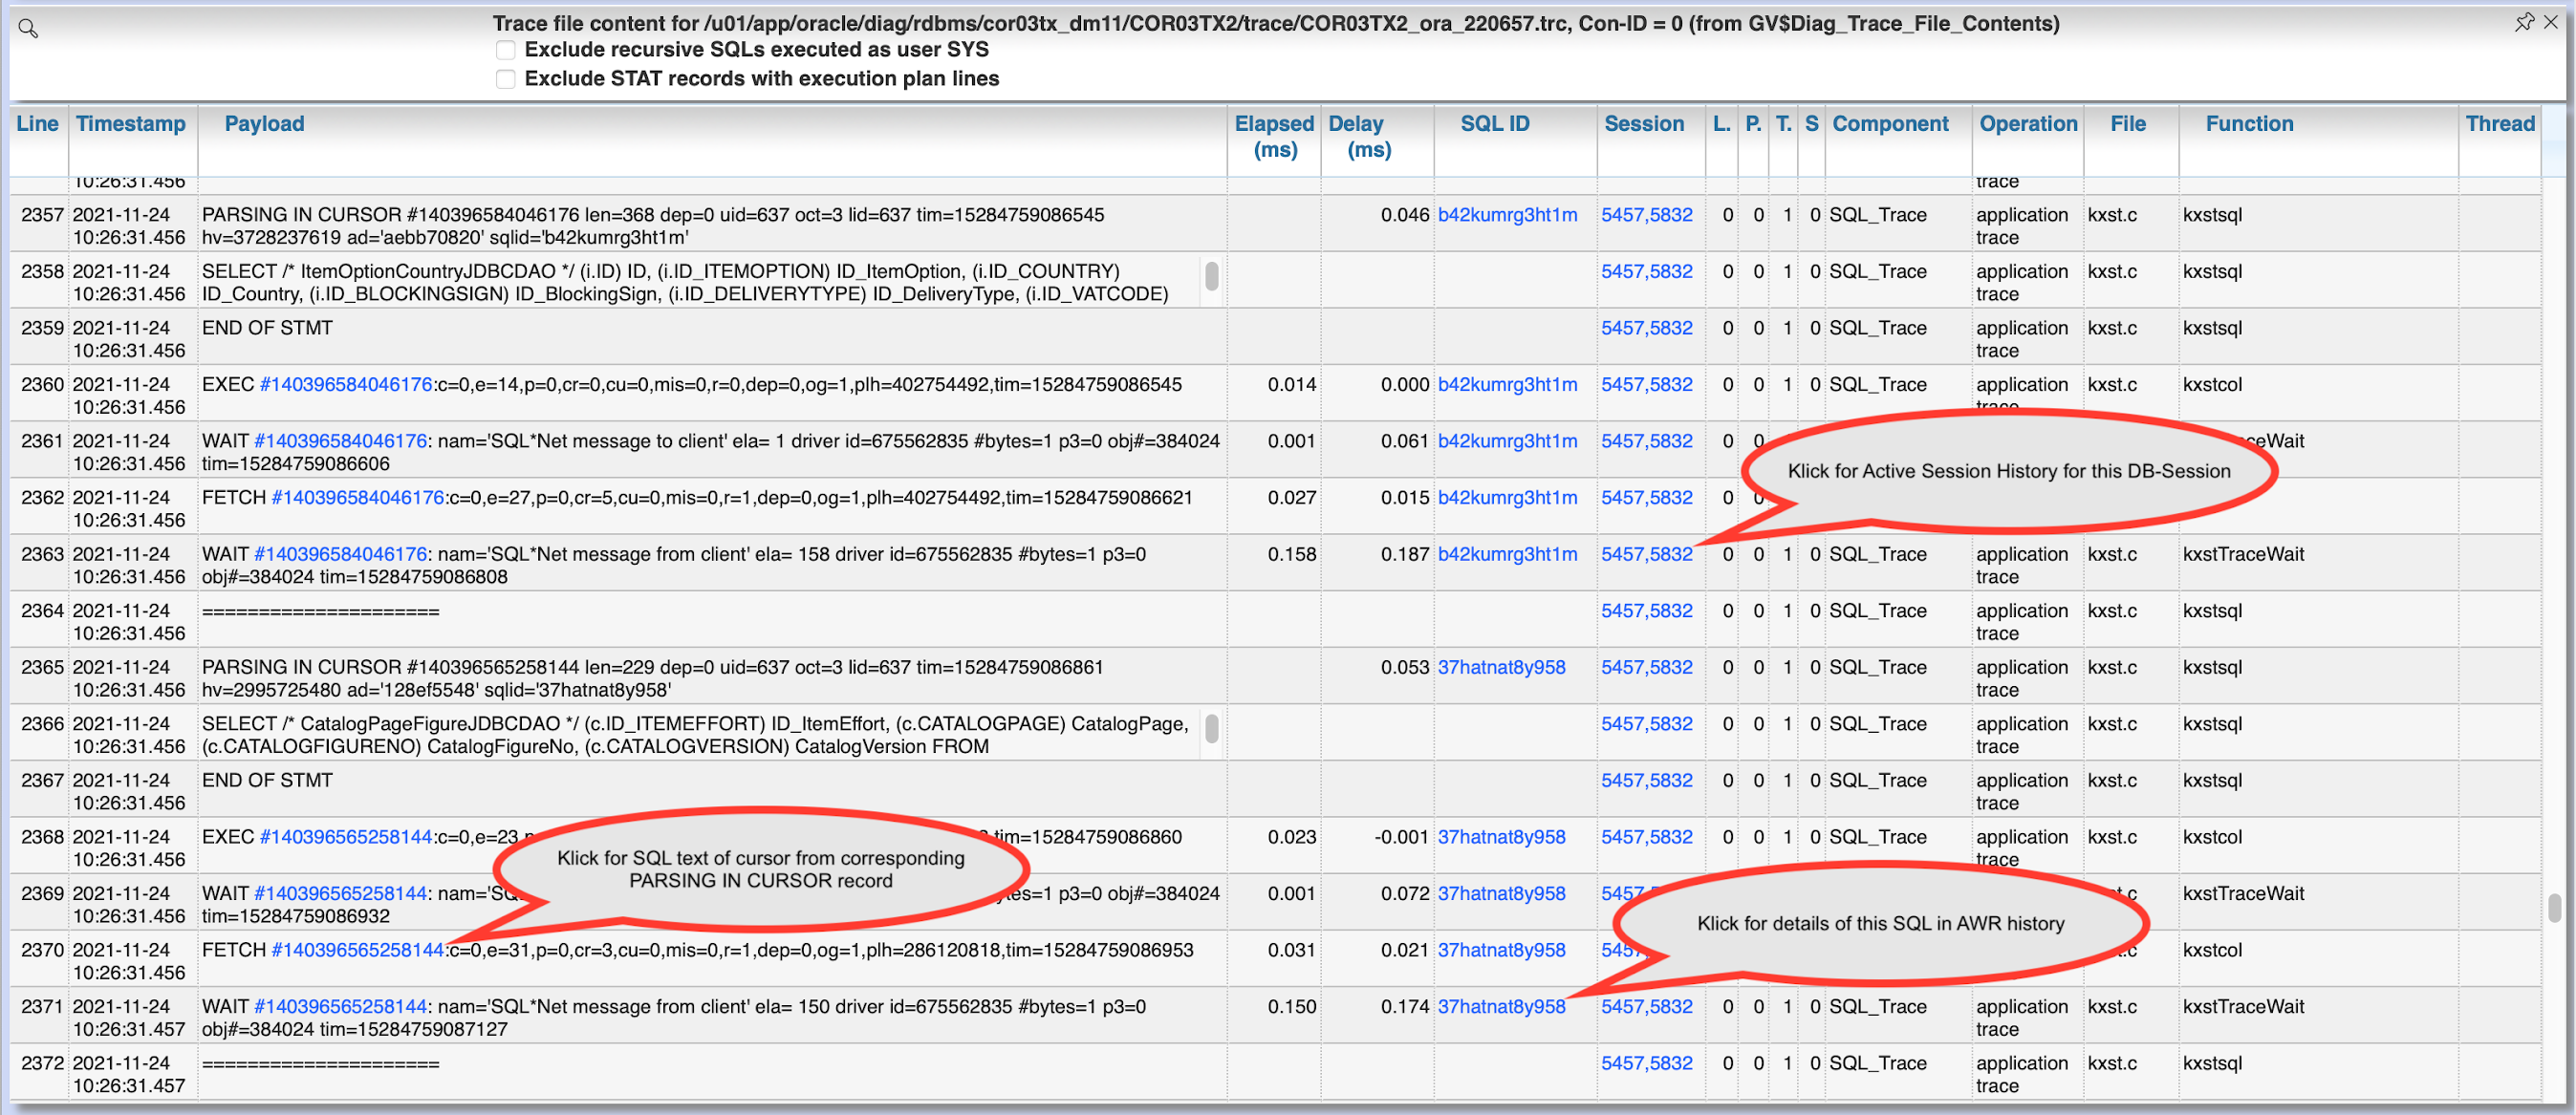Open Active Session History via session link on line 2363

pos(1647,554)
